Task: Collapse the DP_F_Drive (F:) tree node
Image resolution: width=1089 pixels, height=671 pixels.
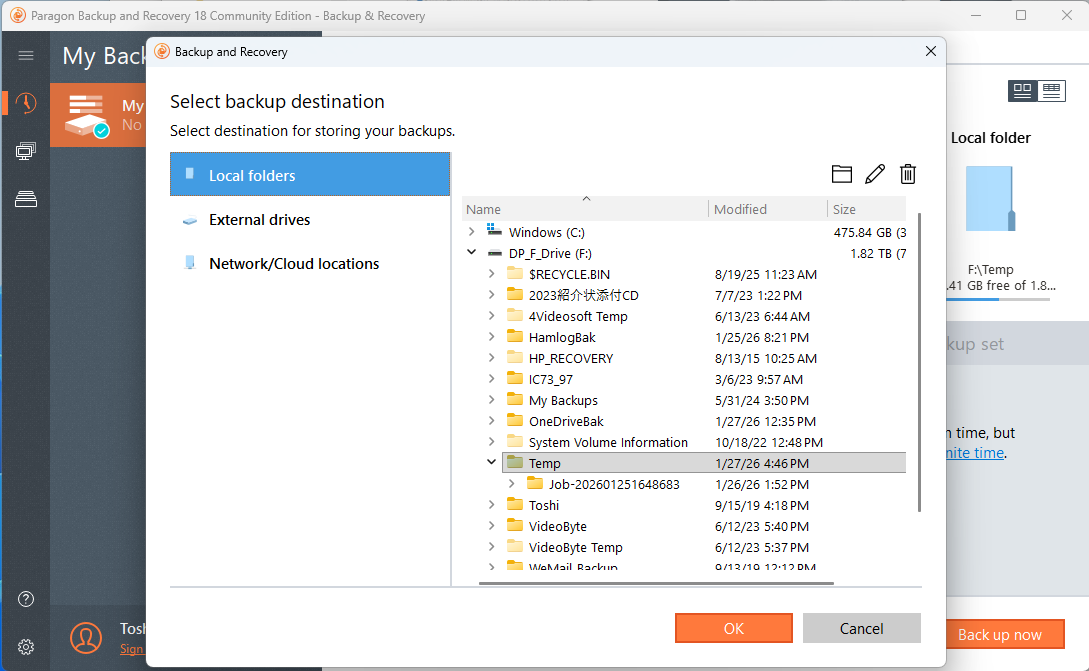Action: (x=472, y=252)
